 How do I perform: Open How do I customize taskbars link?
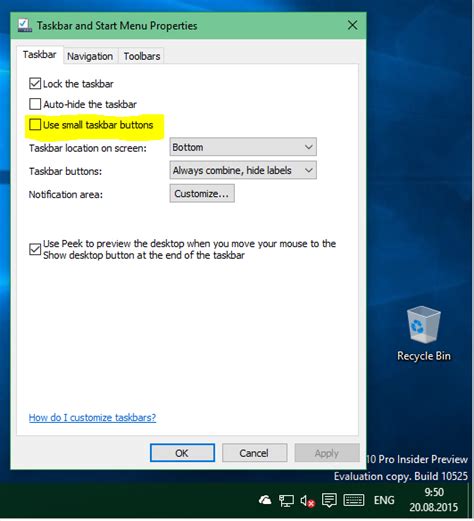pyautogui.click(x=92, y=417)
